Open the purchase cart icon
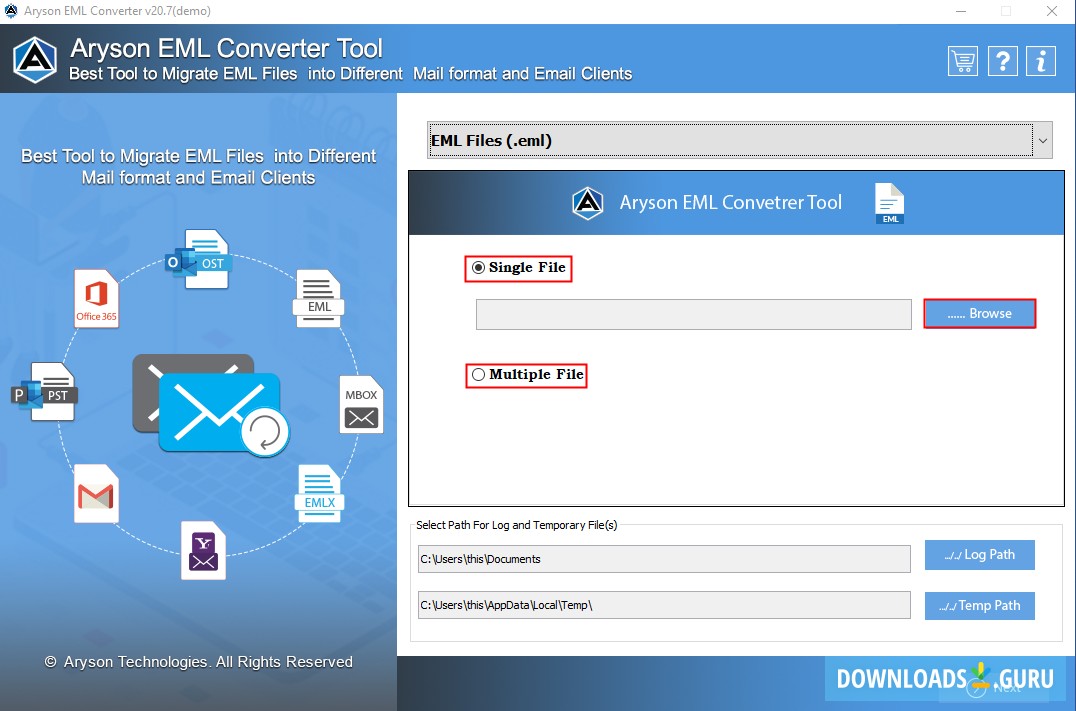This screenshot has height=711, width=1076. 962,61
